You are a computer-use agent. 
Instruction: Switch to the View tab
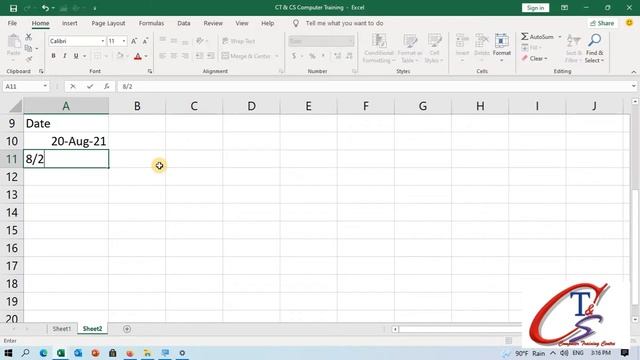pyautogui.click(x=242, y=23)
